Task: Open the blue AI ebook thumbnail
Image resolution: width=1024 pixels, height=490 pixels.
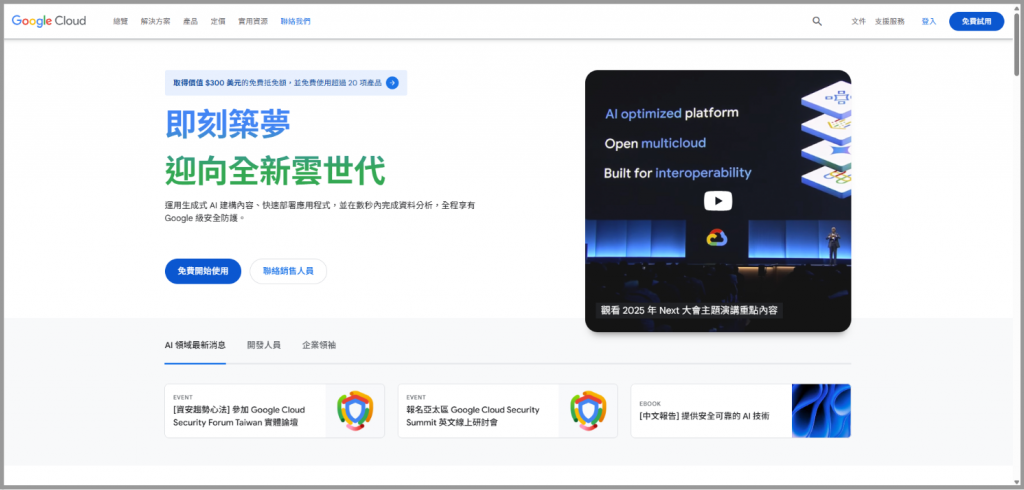Action: (x=821, y=411)
